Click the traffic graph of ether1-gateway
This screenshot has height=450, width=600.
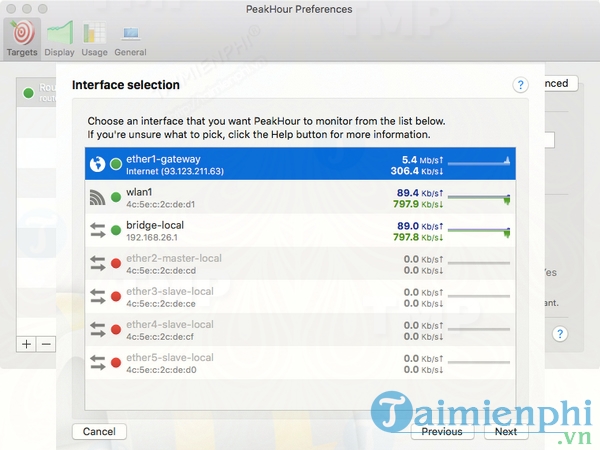[479, 161]
